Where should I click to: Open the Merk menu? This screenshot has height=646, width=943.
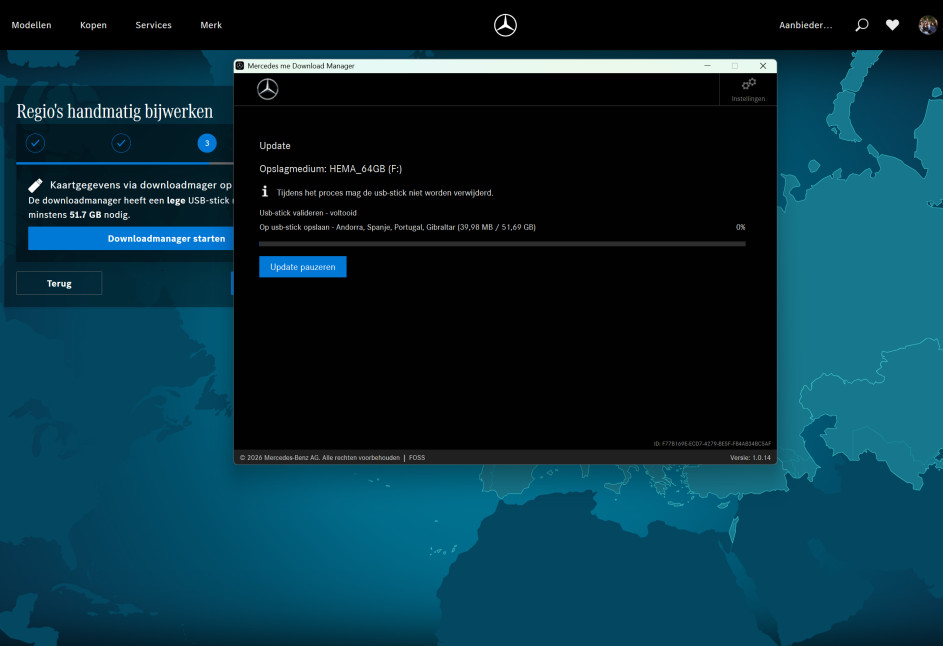coord(211,25)
